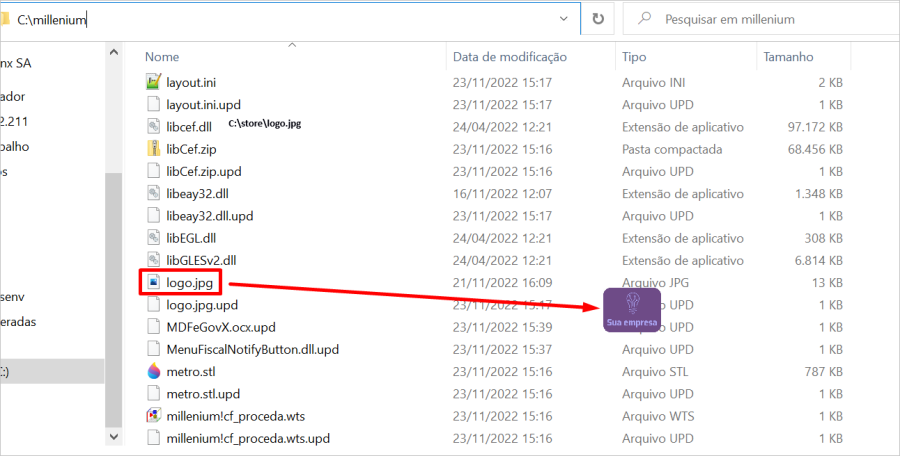Click the MenuFiscalNotifyButton.dll.upd file icon
The width and height of the screenshot is (900, 456).
[x=153, y=349]
